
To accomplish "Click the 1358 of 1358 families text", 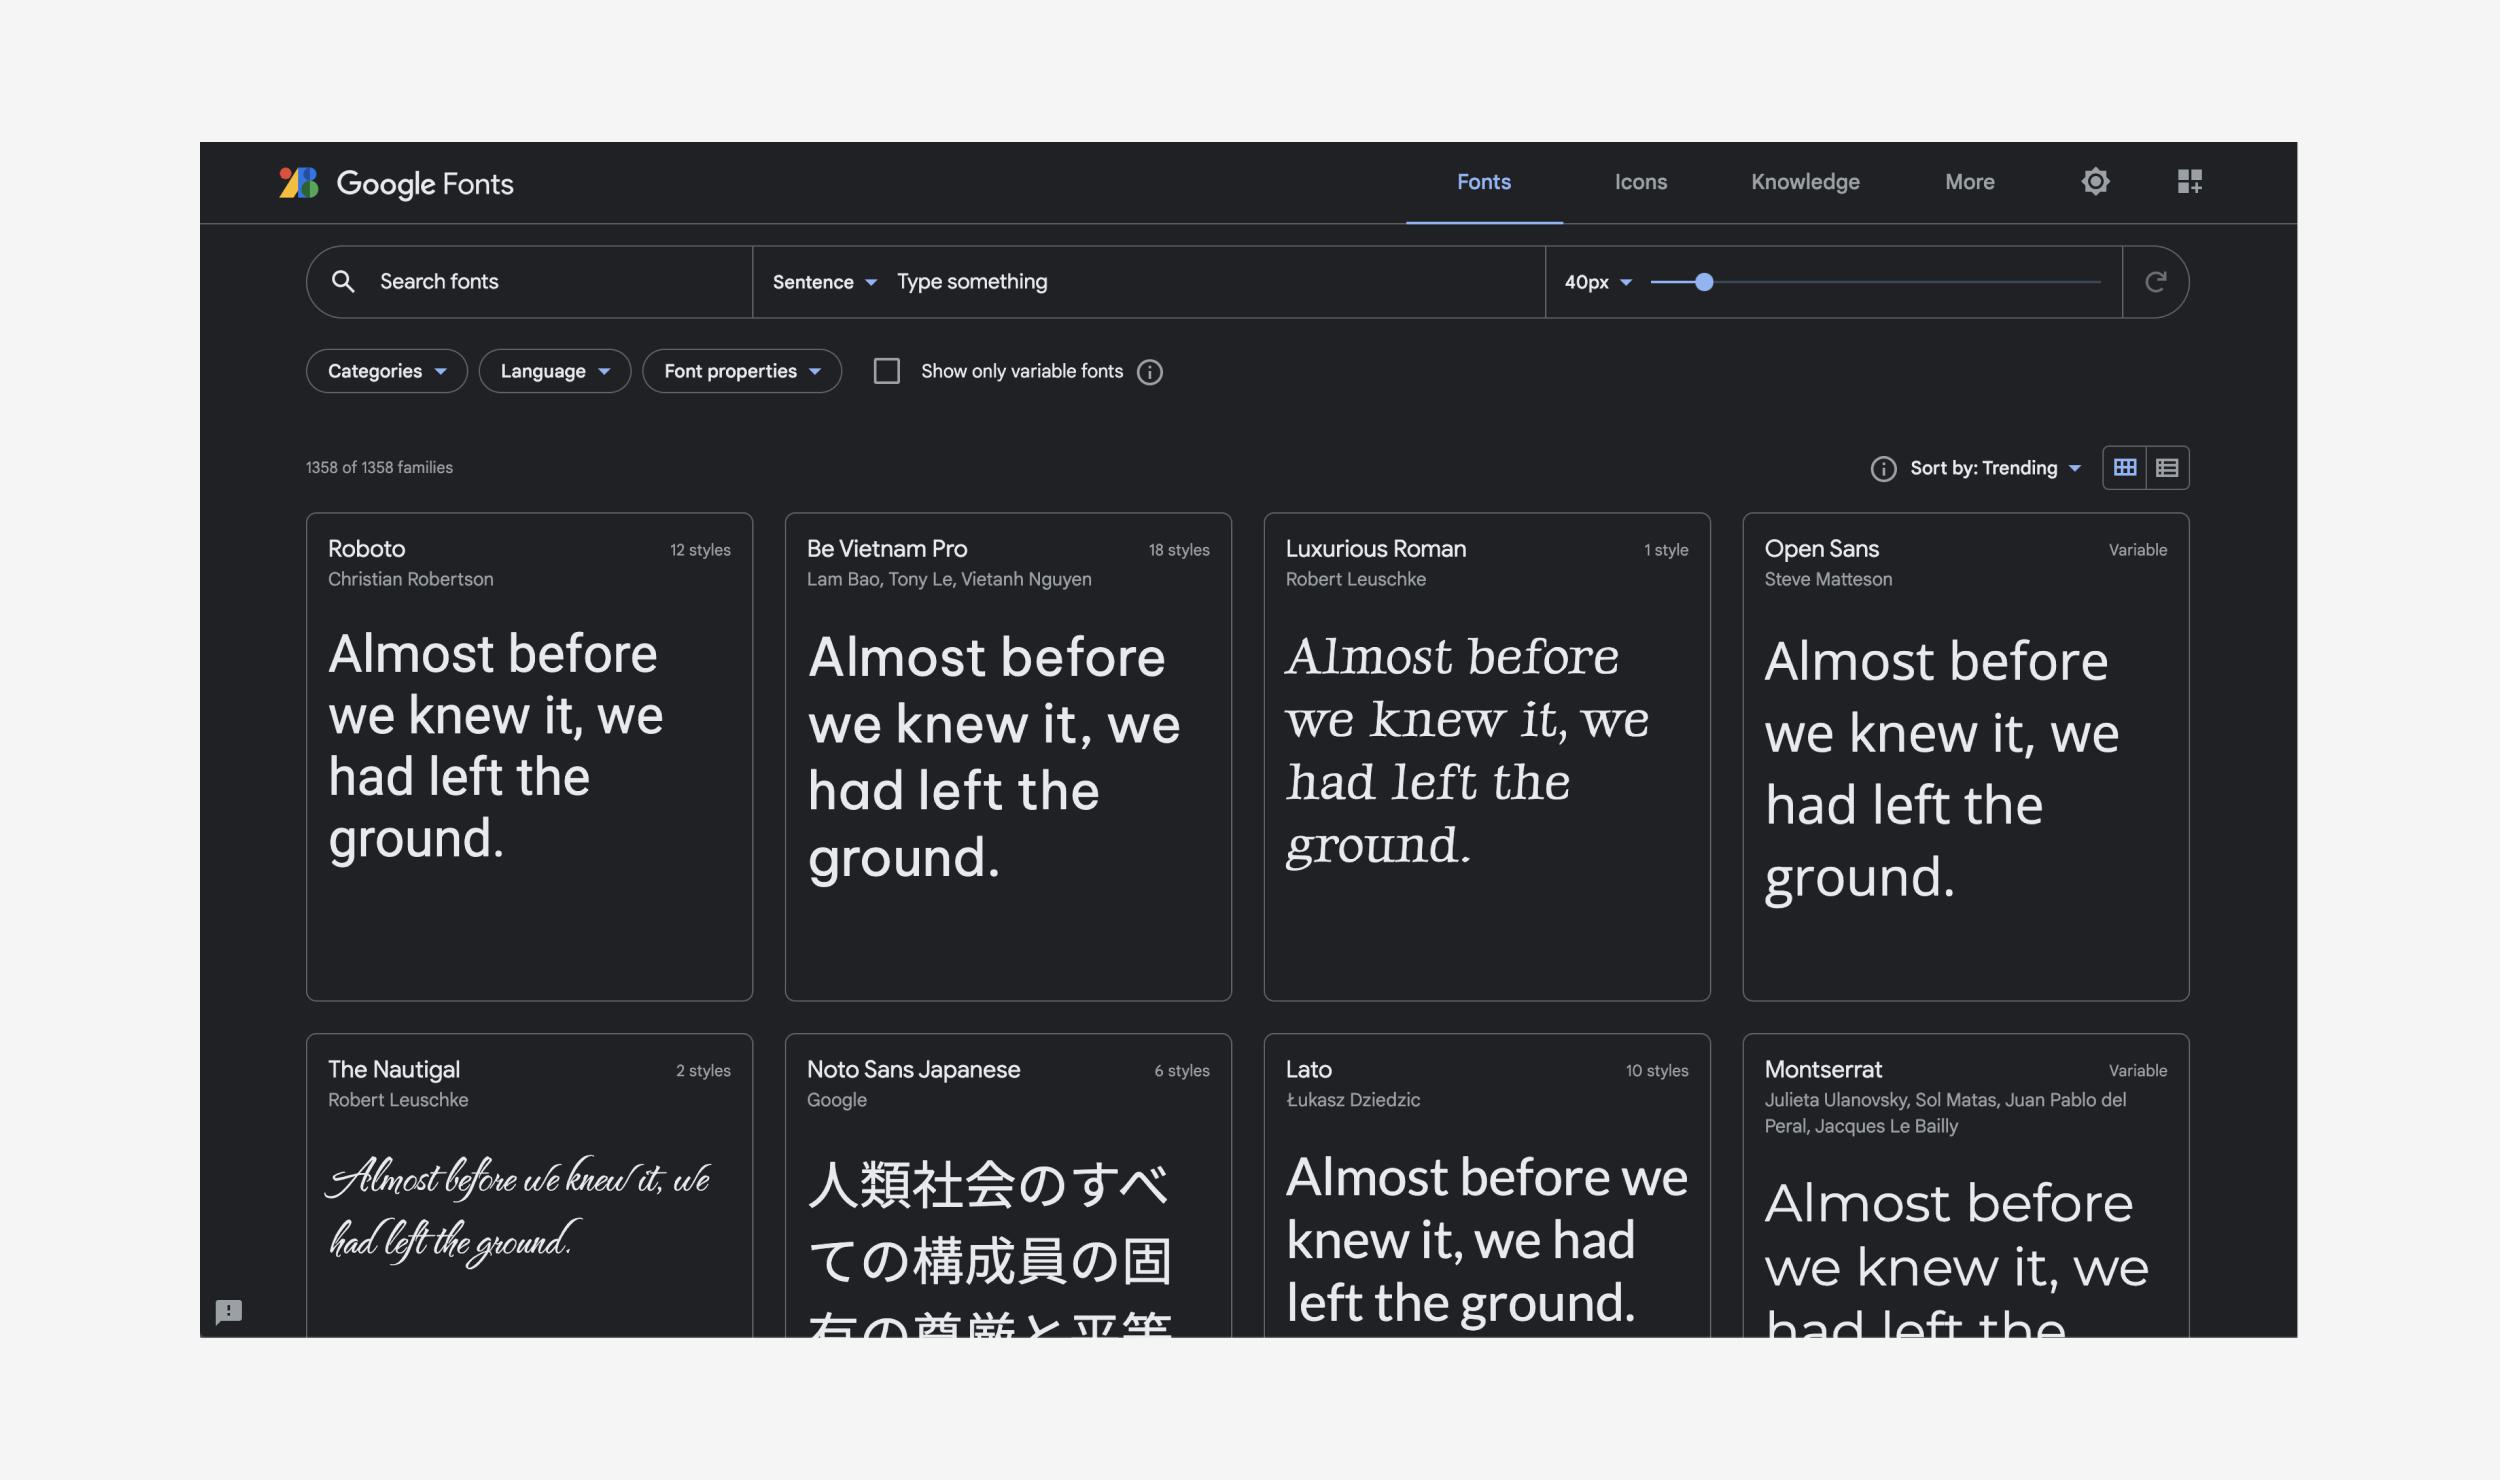I will point(379,467).
